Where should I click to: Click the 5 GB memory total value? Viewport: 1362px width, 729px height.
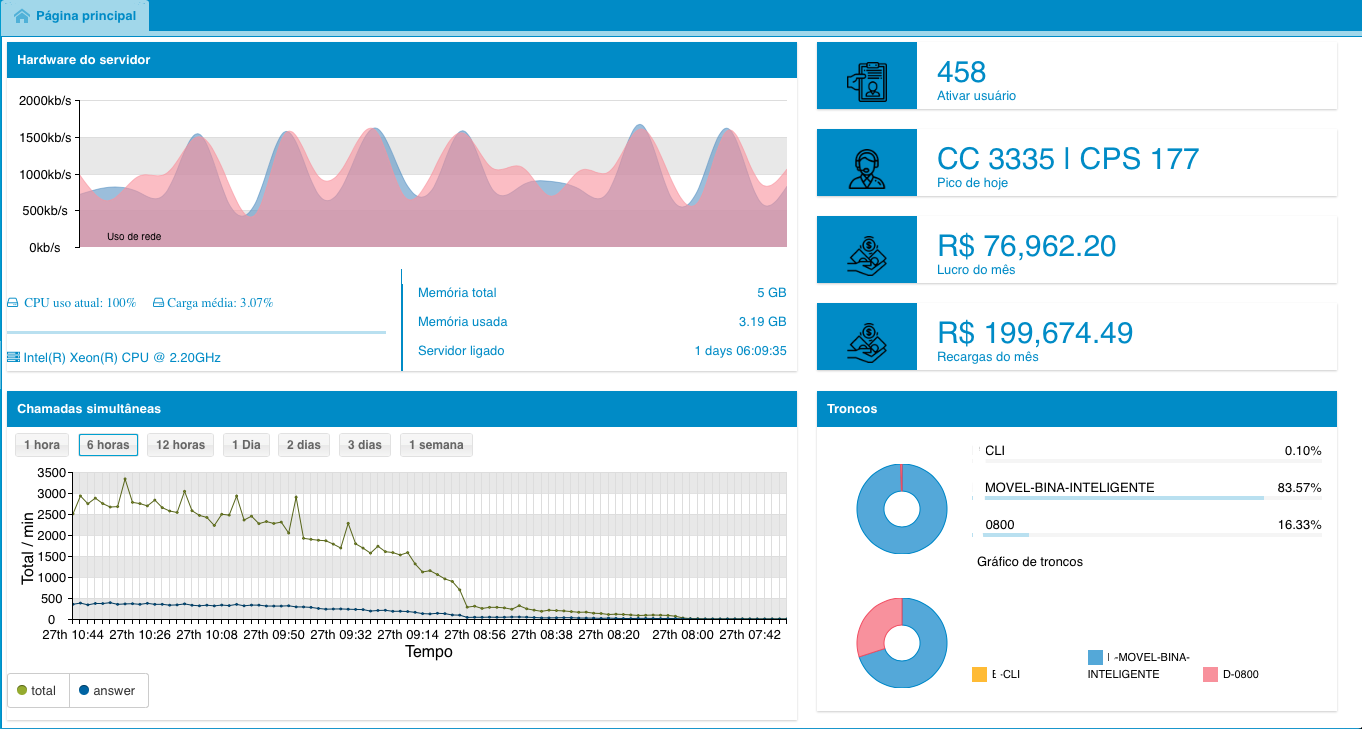(x=771, y=293)
